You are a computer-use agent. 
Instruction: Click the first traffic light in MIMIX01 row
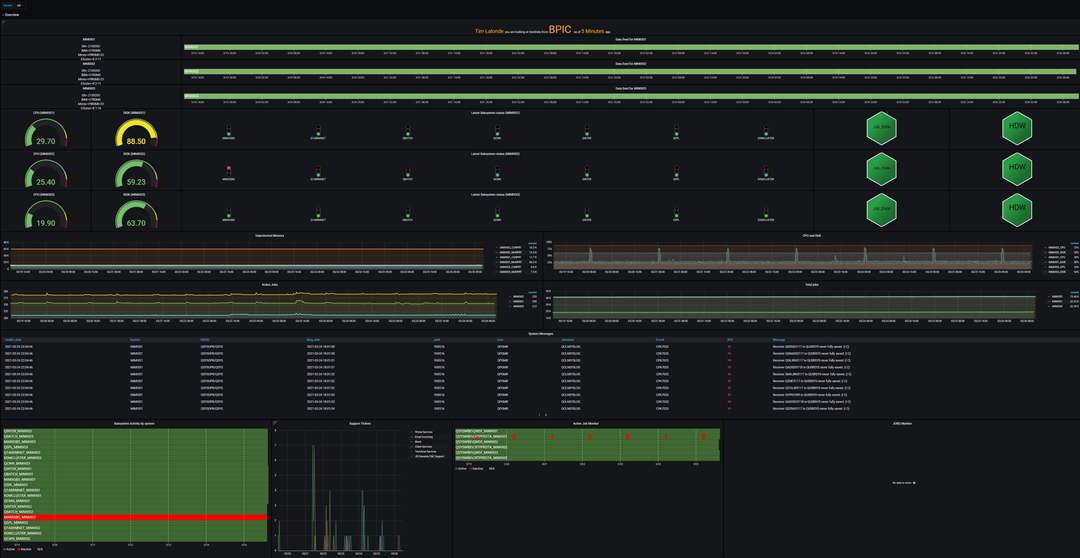click(228, 128)
